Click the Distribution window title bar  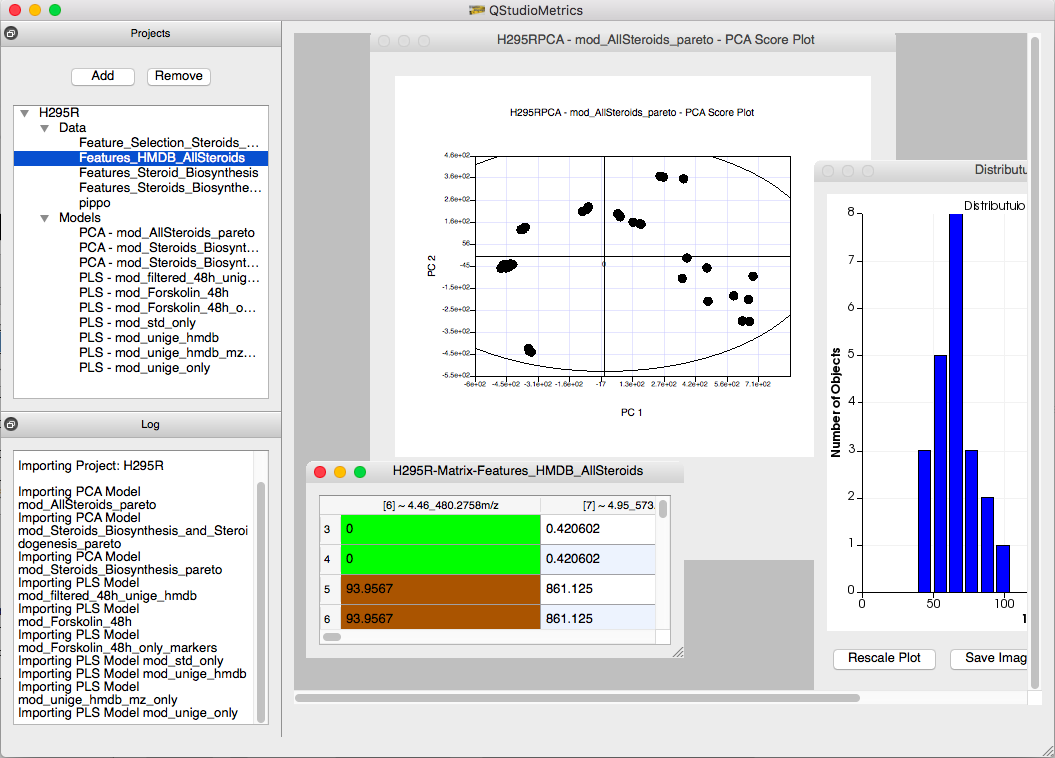[920, 171]
